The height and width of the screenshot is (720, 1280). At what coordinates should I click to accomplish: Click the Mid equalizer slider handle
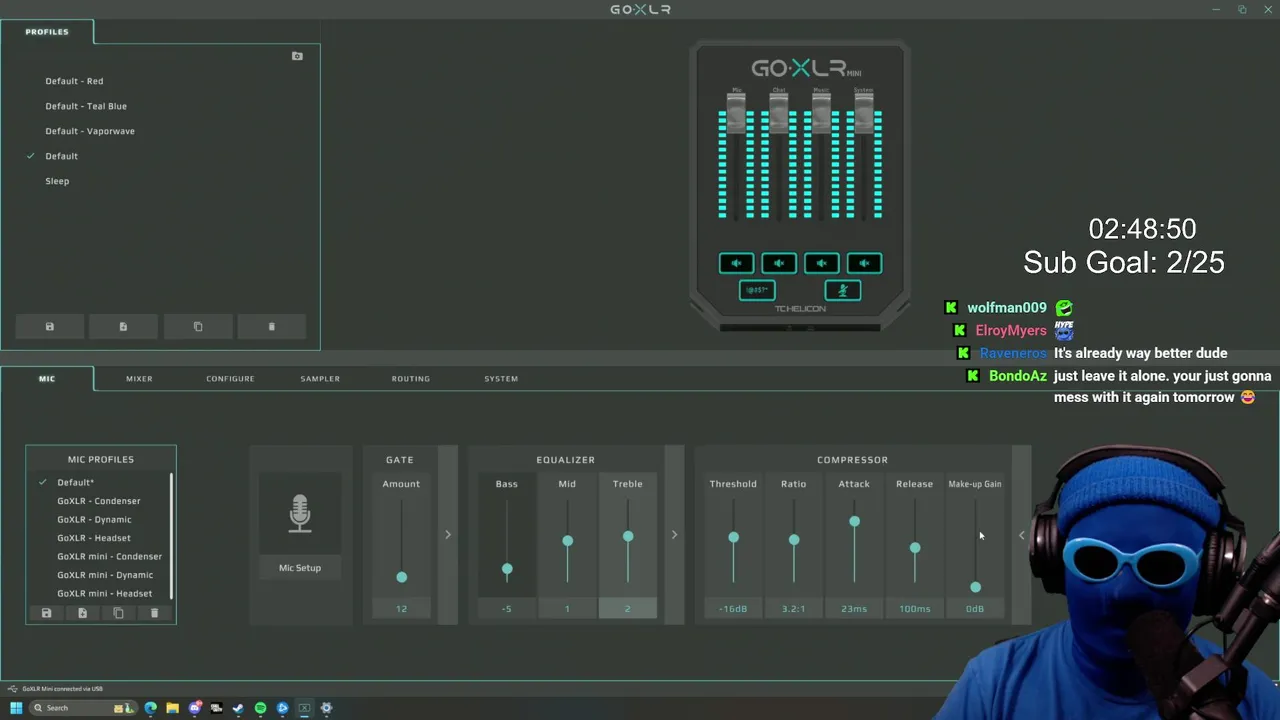pos(567,541)
